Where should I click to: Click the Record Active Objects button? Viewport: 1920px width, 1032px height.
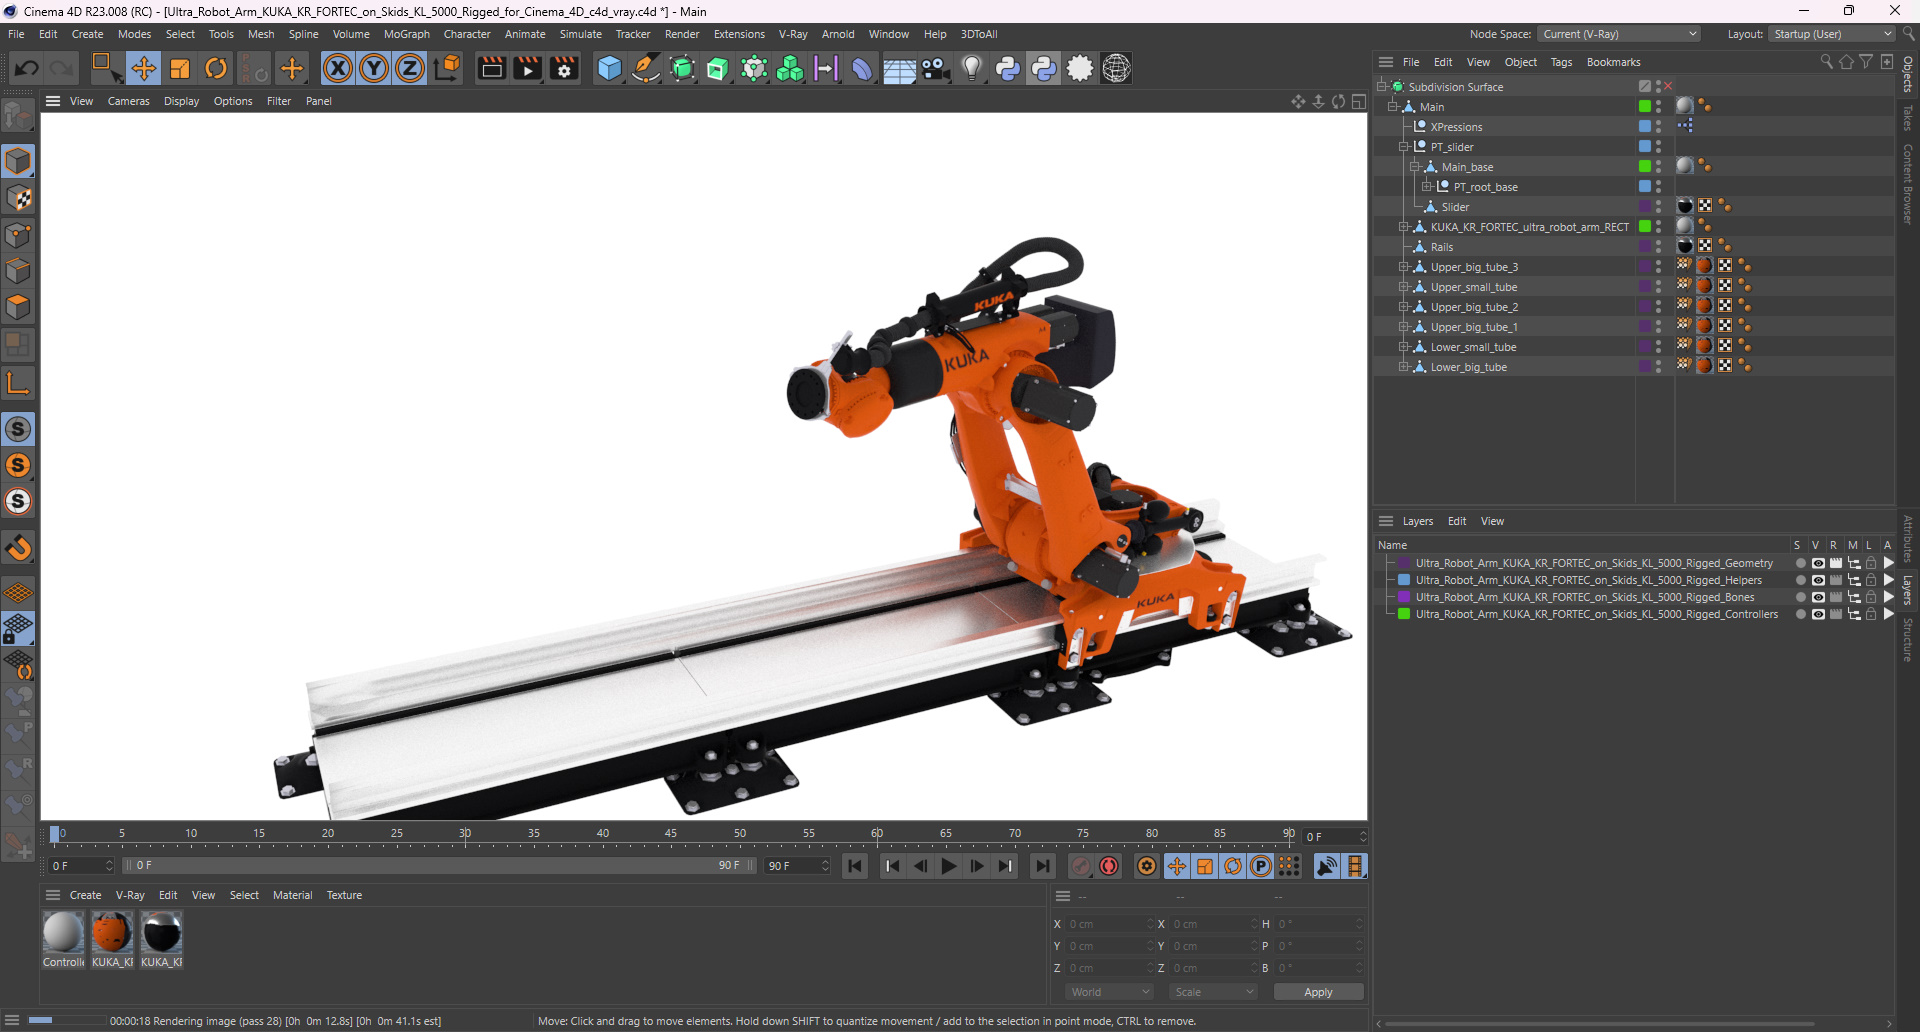pyautogui.click(x=1081, y=866)
